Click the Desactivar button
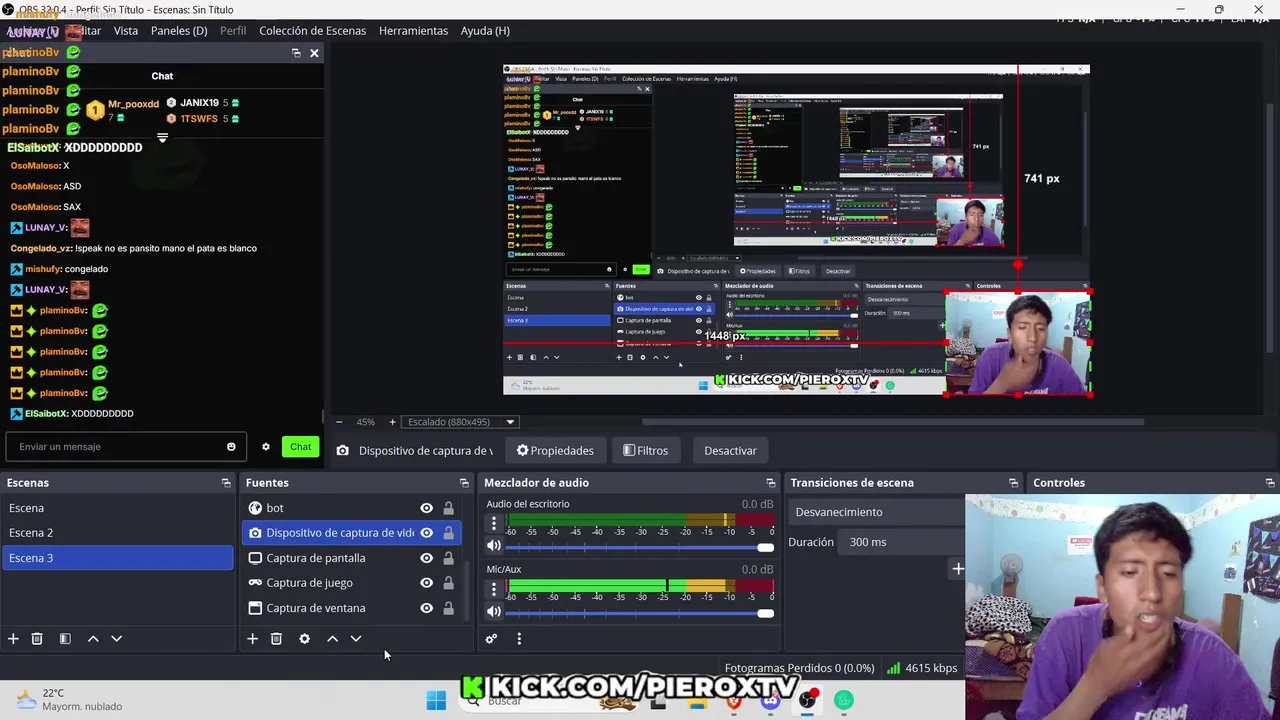The height and width of the screenshot is (720, 1280). click(x=730, y=451)
